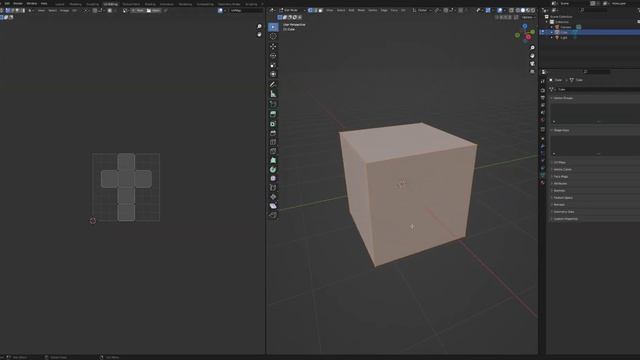Screen dimensions: 640x360
Task: Open the Help menu in top bar
Action: click(x=44, y=3)
